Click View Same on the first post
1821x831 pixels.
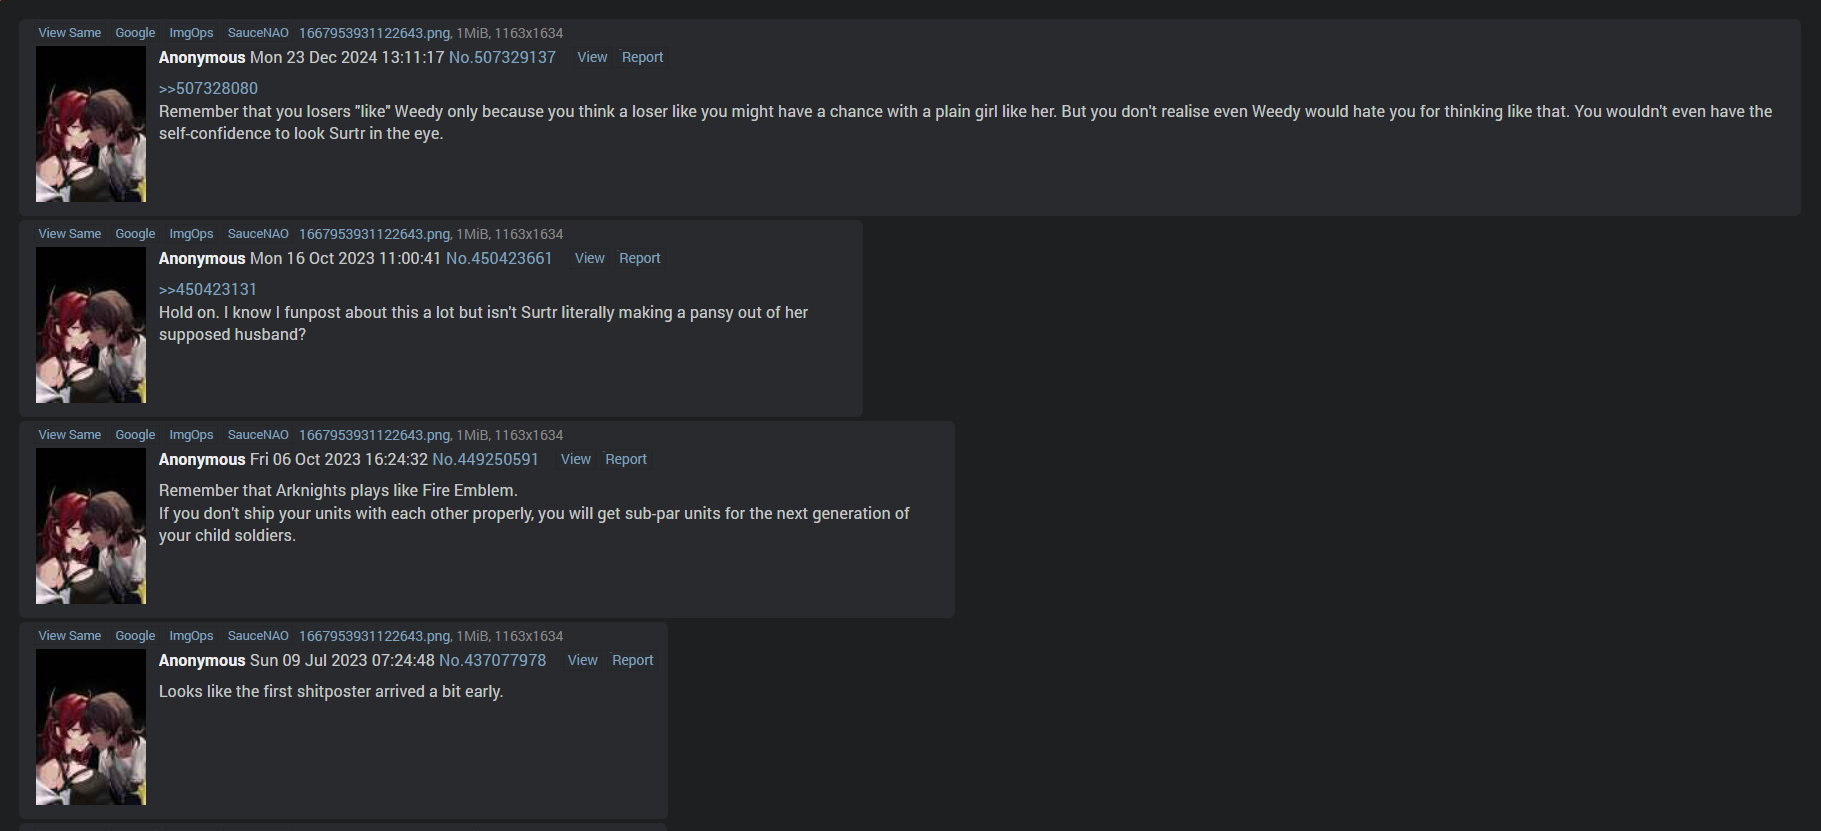tap(70, 33)
